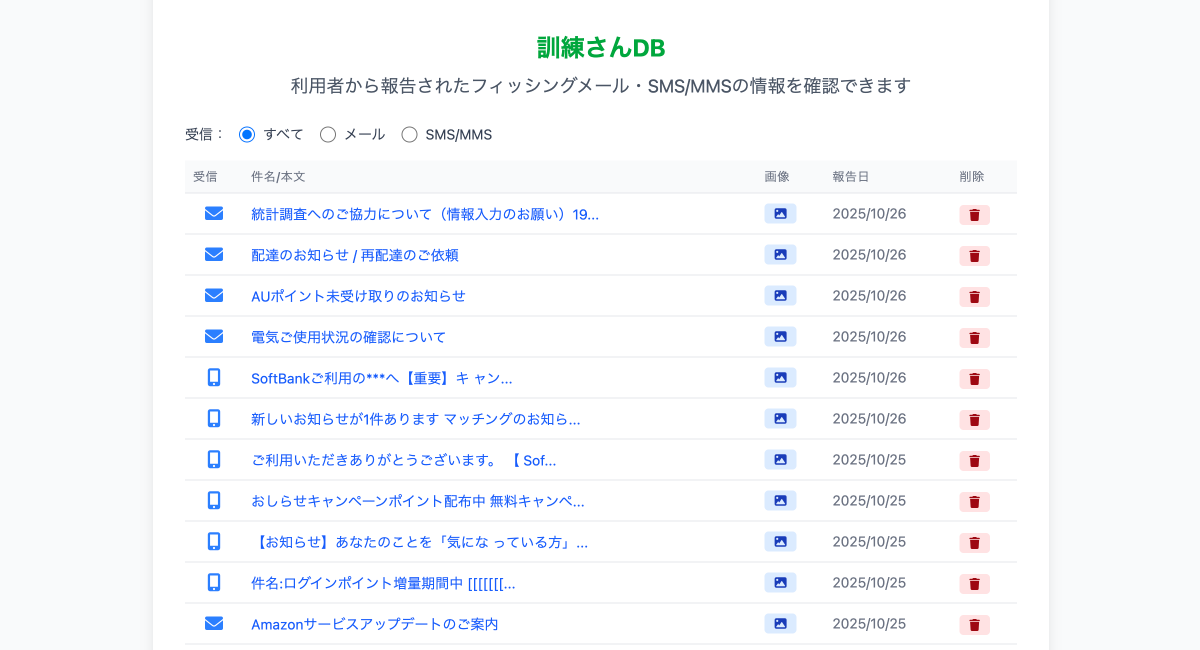Click the envelope icon on the 統計調査 row
The image size is (1200, 650).
(213, 213)
